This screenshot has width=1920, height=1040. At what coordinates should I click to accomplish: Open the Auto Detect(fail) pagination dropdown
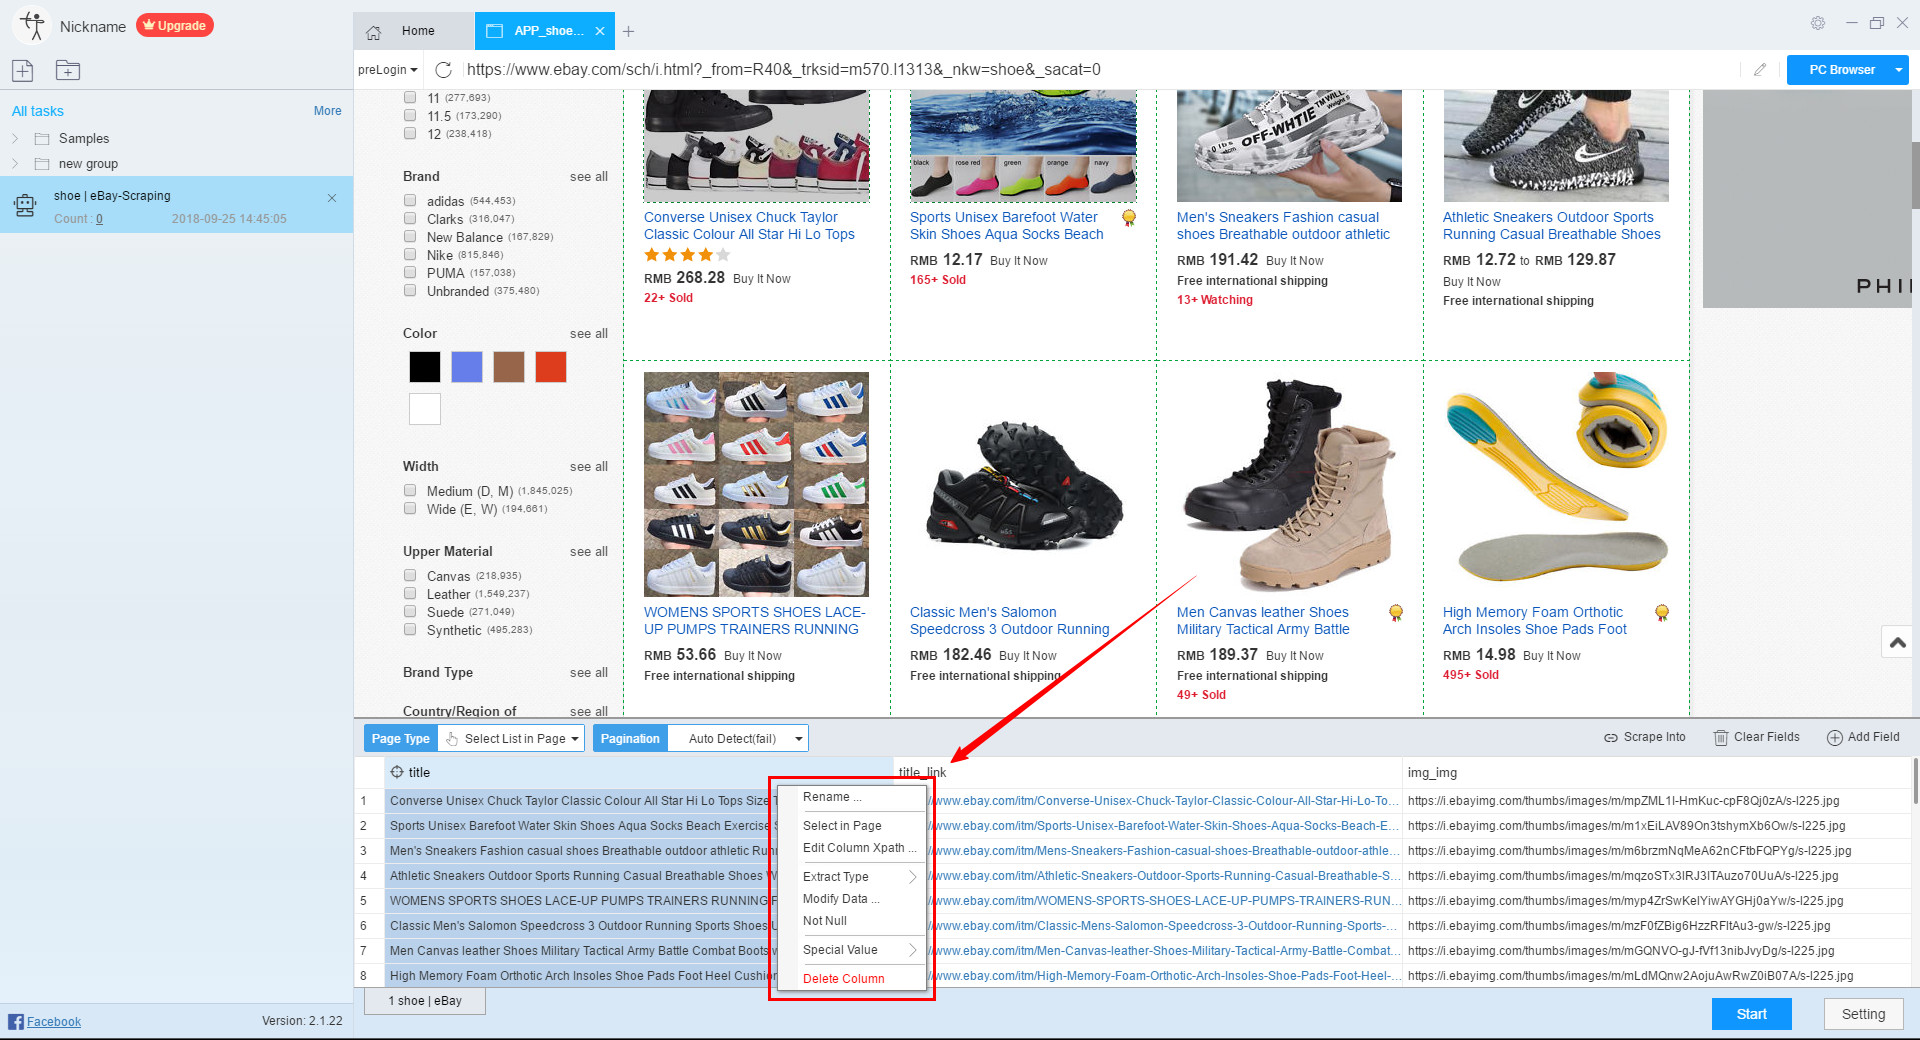point(739,739)
